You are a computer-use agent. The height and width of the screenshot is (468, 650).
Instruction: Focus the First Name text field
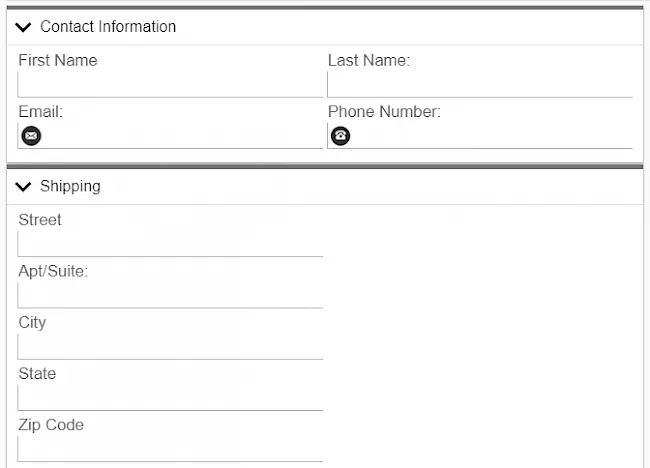[x=170, y=85]
